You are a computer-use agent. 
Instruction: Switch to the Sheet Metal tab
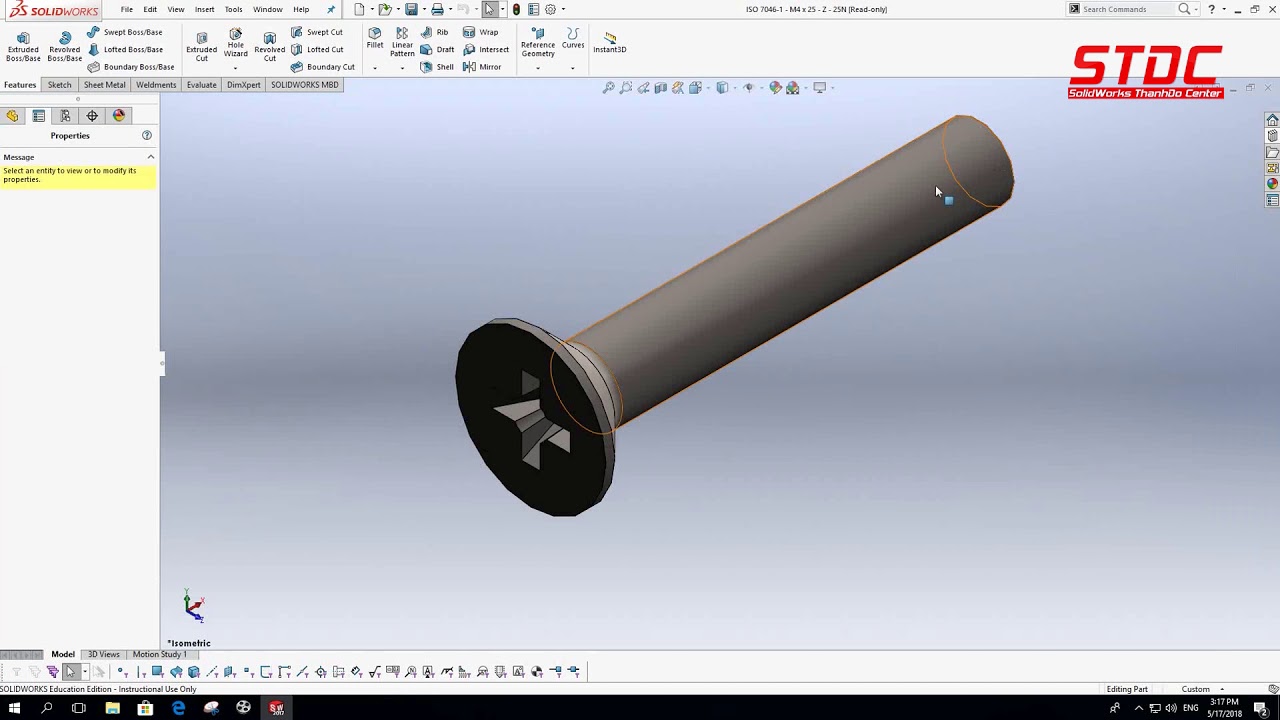(x=105, y=85)
